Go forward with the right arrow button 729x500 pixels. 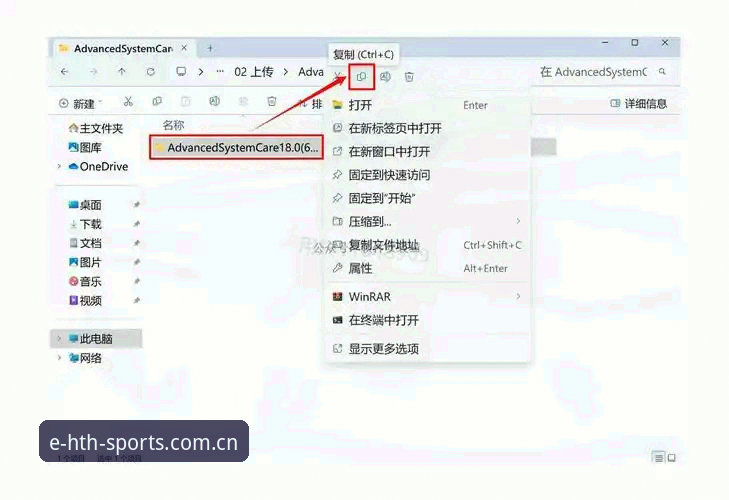click(93, 72)
